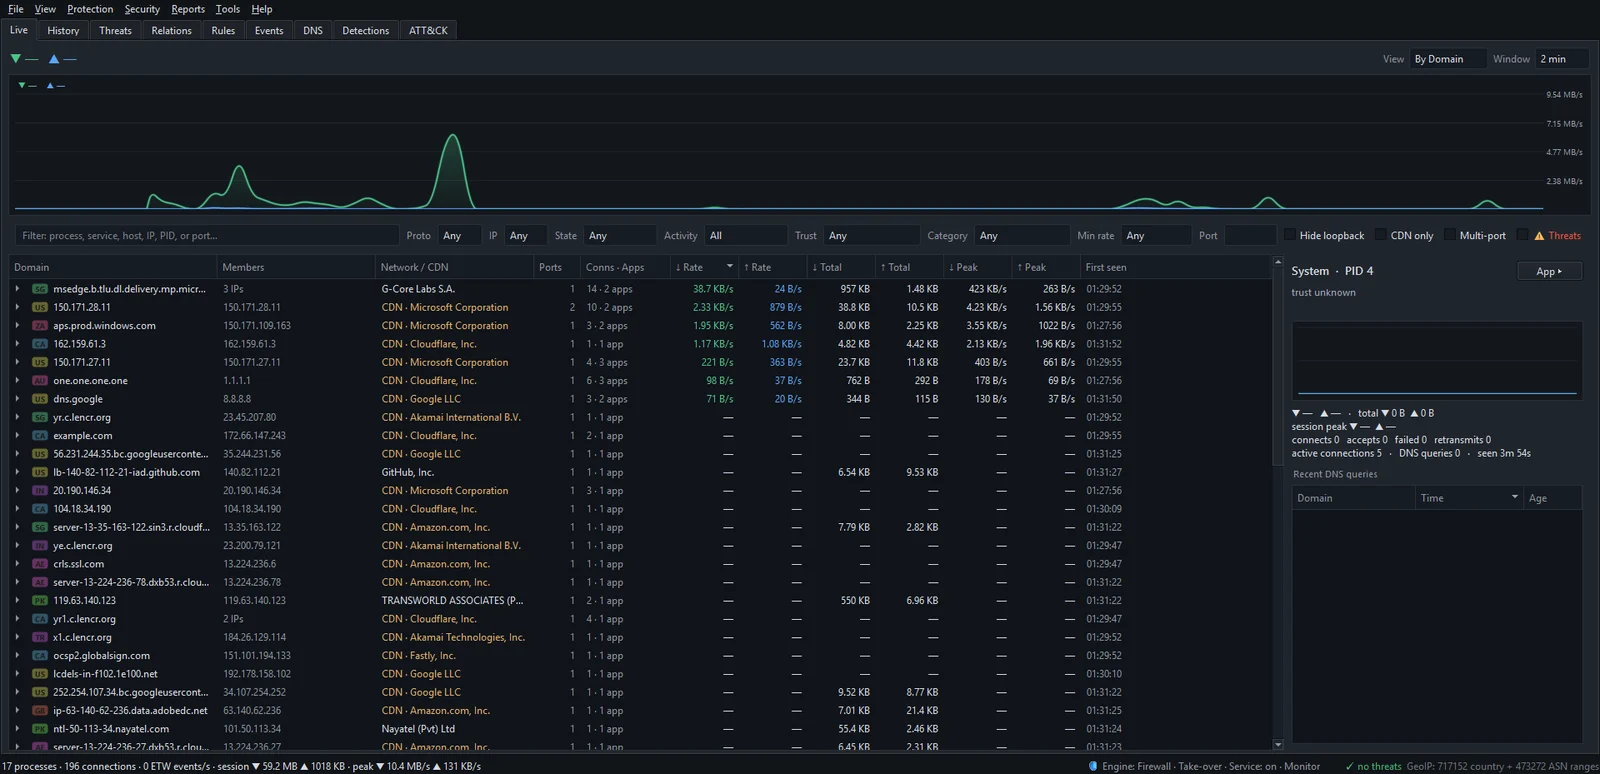The width and height of the screenshot is (1600, 774).
Task: Click the orange Threats warning triangle icon
Action: click(x=1539, y=236)
